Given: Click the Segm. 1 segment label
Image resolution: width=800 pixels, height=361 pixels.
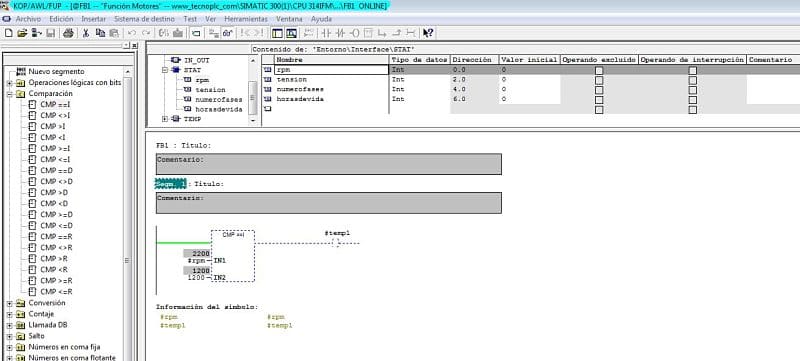Looking at the screenshot, I should 170,184.
